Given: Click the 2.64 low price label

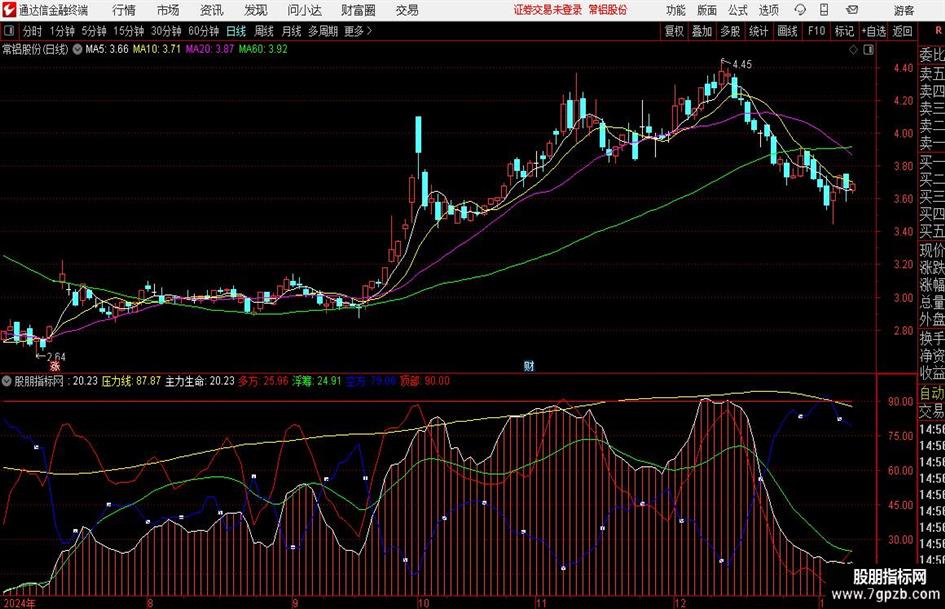Looking at the screenshot, I should 55,356.
